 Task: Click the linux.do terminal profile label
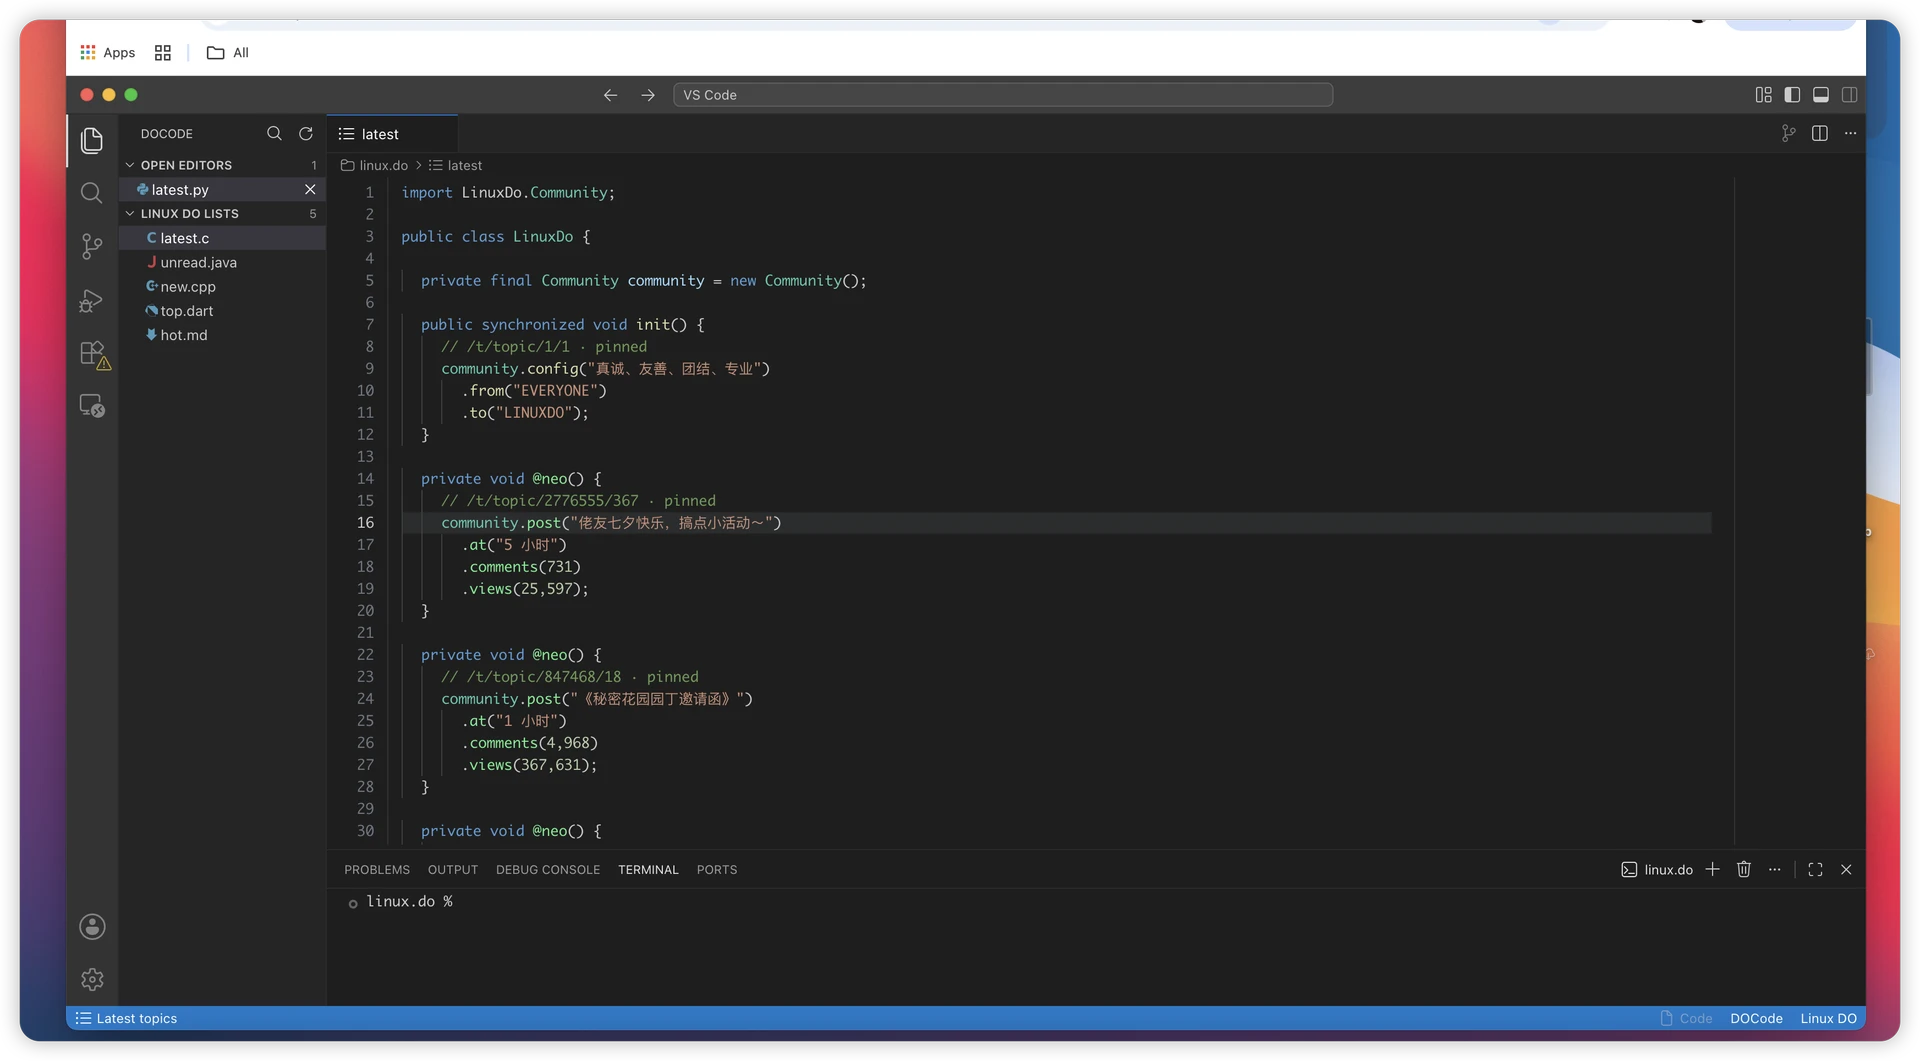(1657, 870)
